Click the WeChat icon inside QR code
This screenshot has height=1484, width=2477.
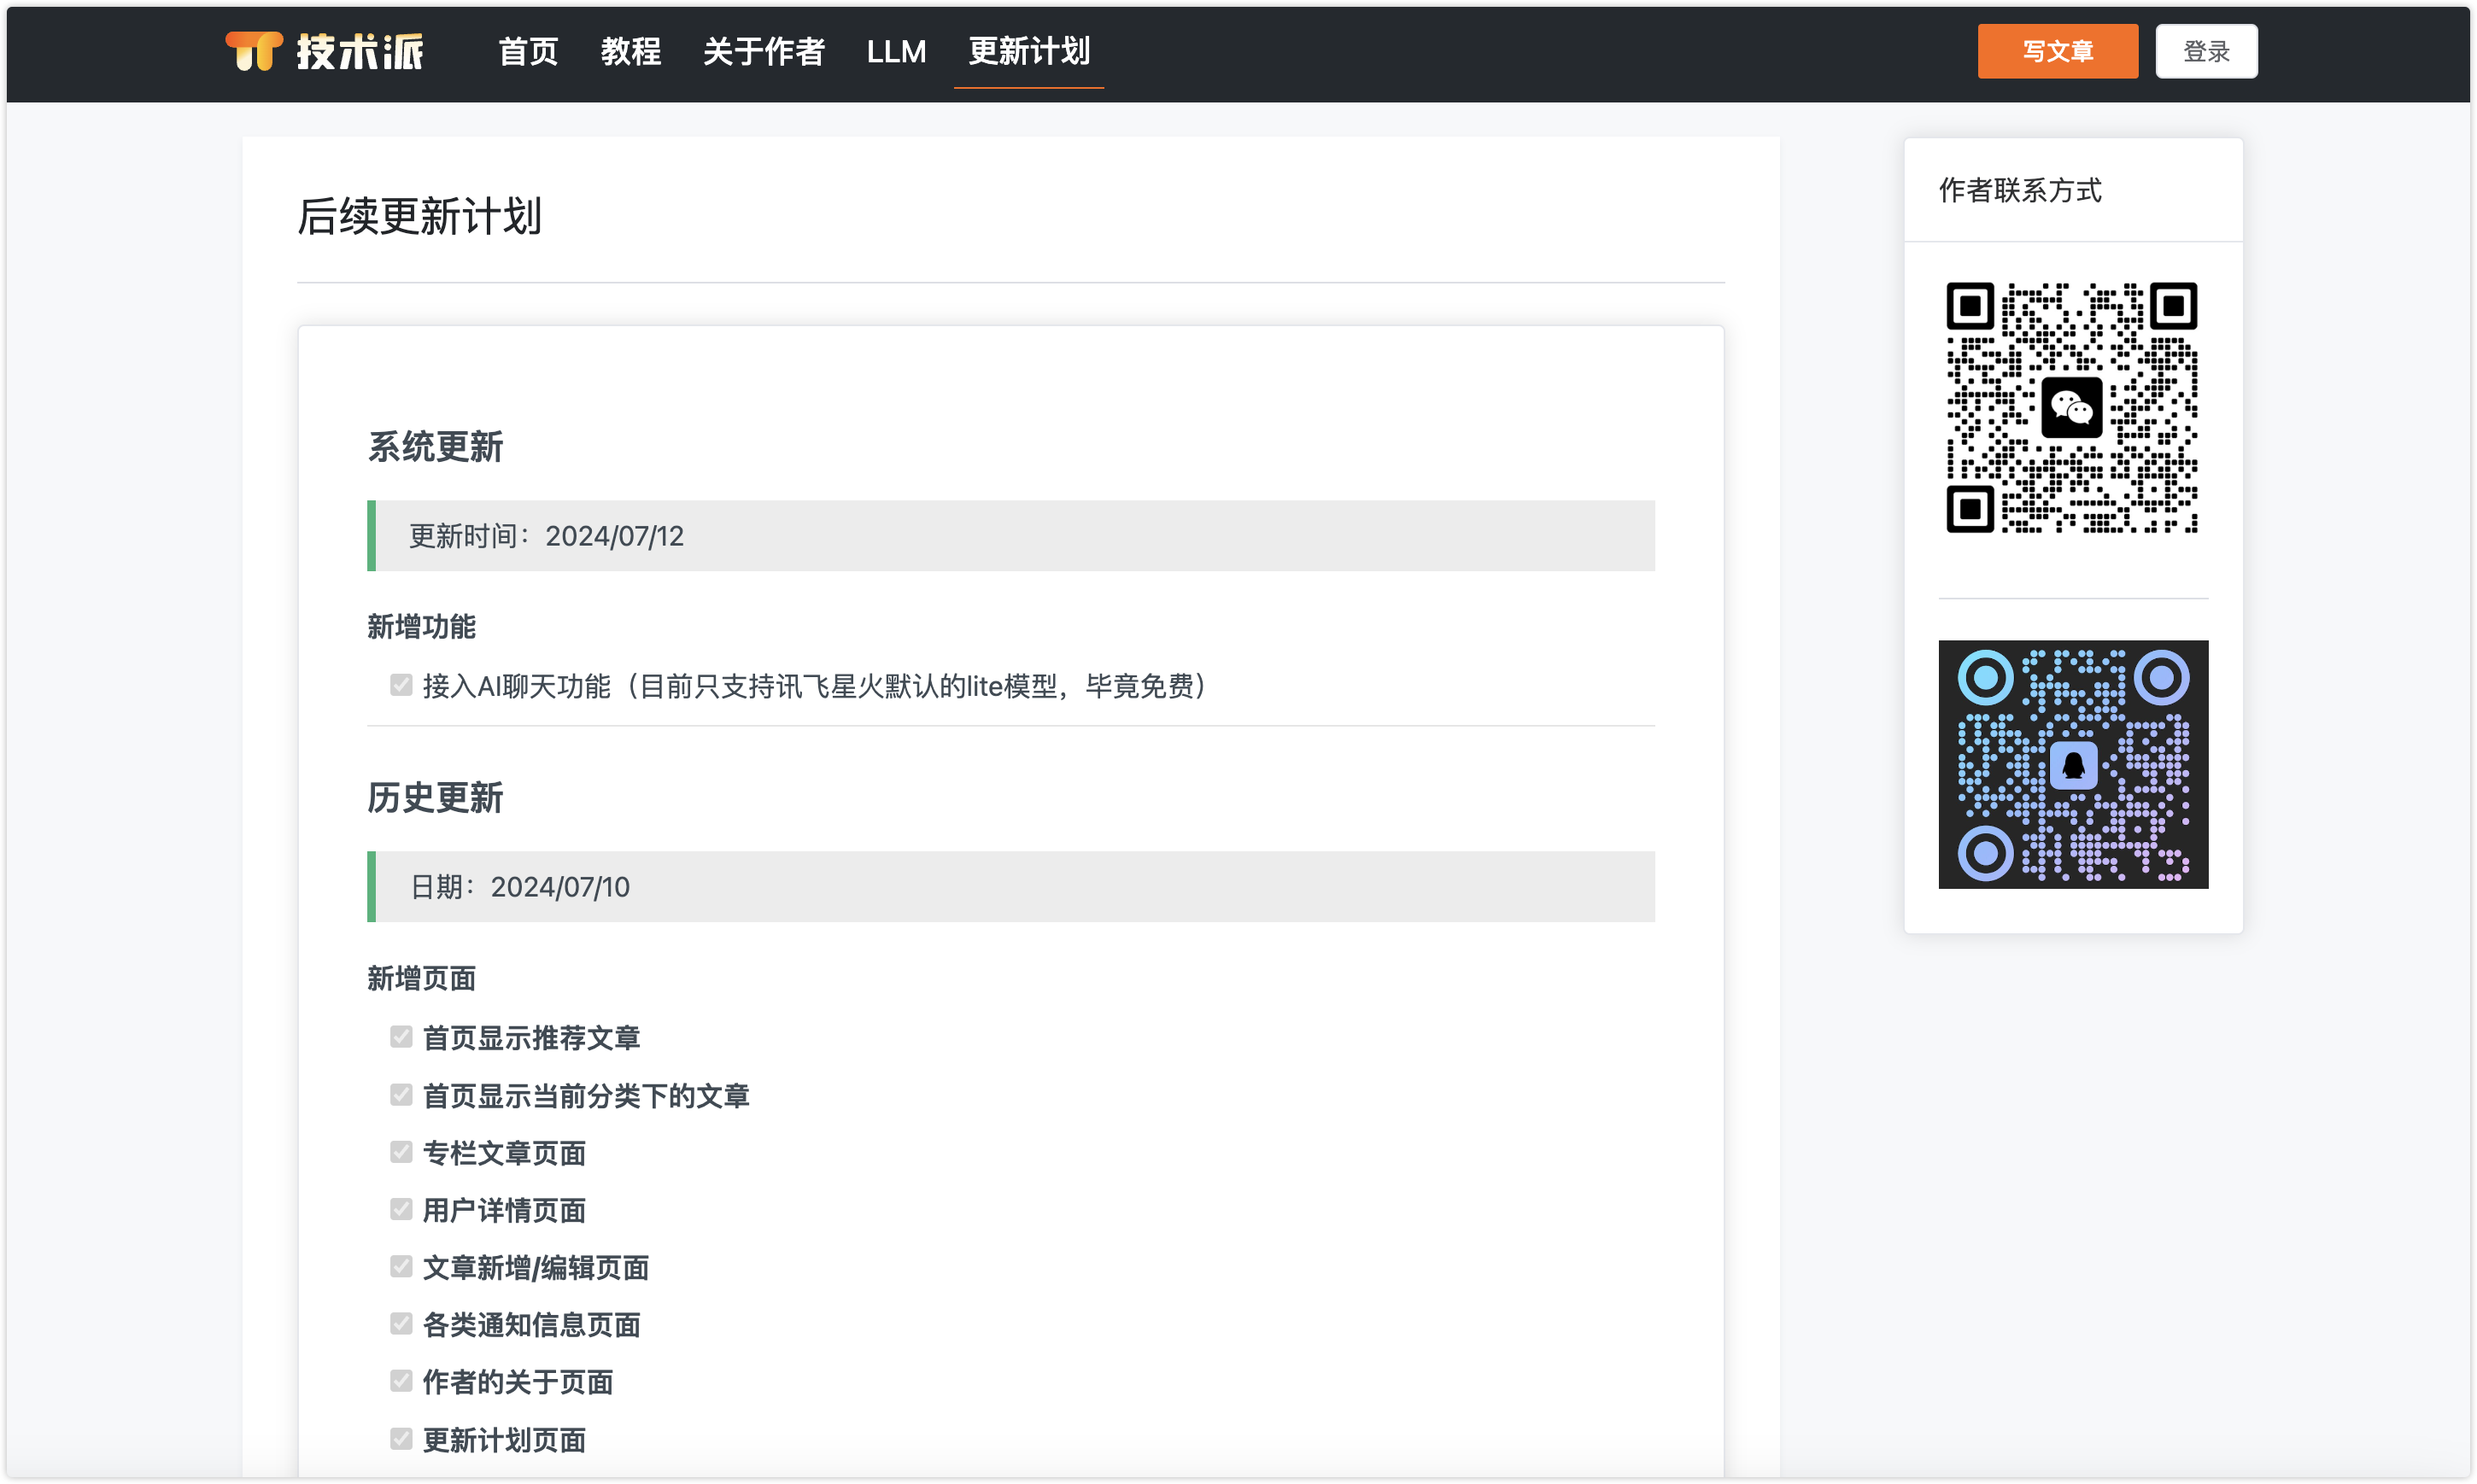click(x=2071, y=407)
